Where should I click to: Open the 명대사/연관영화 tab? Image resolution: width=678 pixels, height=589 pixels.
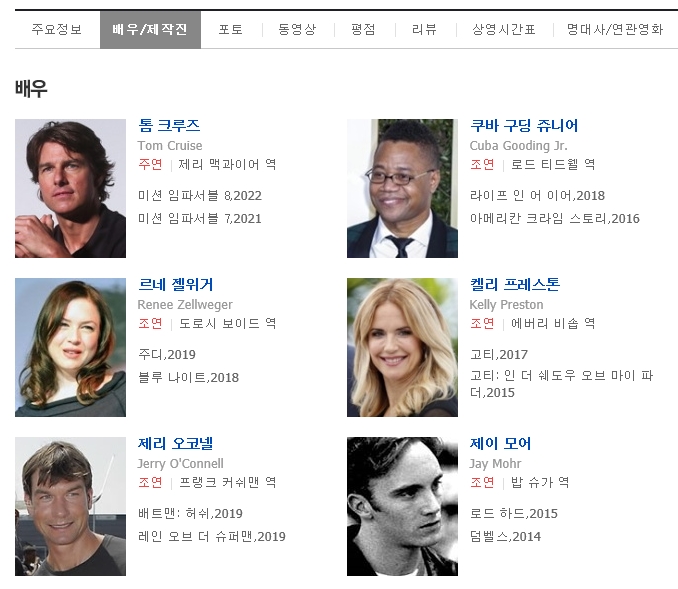[x=615, y=29]
